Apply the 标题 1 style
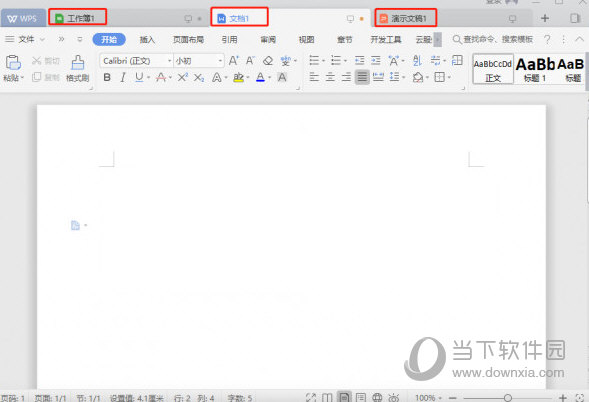The width and height of the screenshot is (589, 402). (x=535, y=69)
